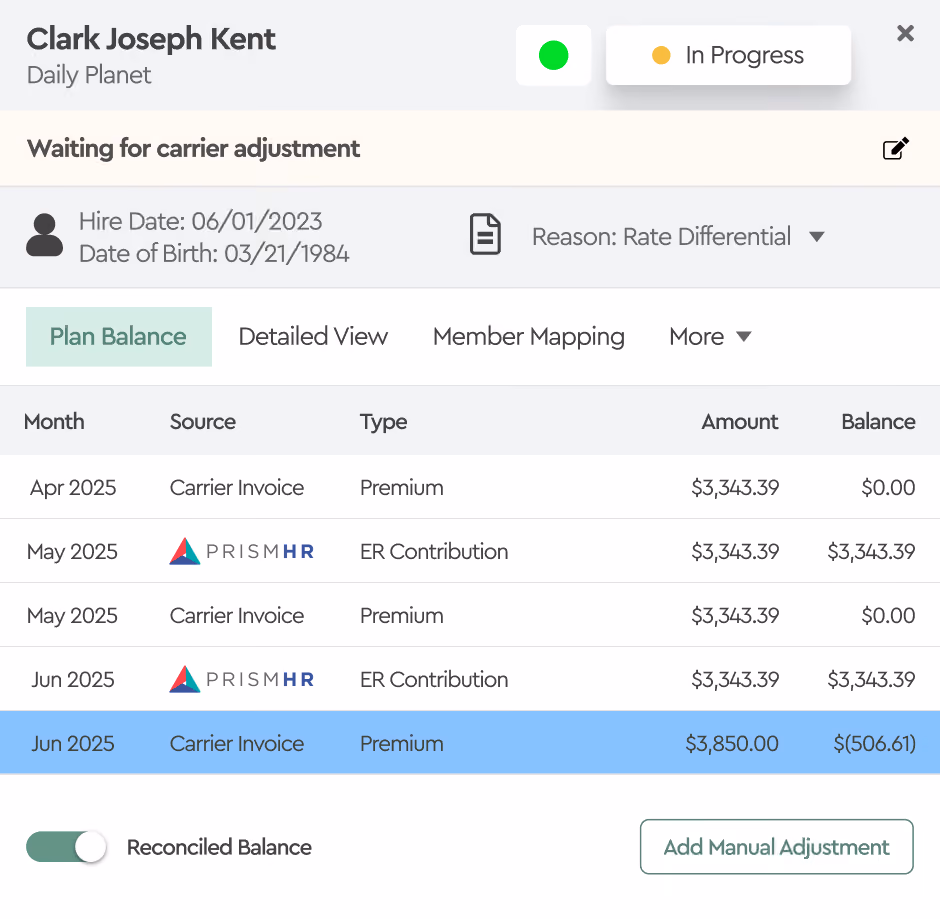Click the document icon beside Reason
Image resolution: width=940 pixels, height=919 pixels.
pyautogui.click(x=485, y=234)
